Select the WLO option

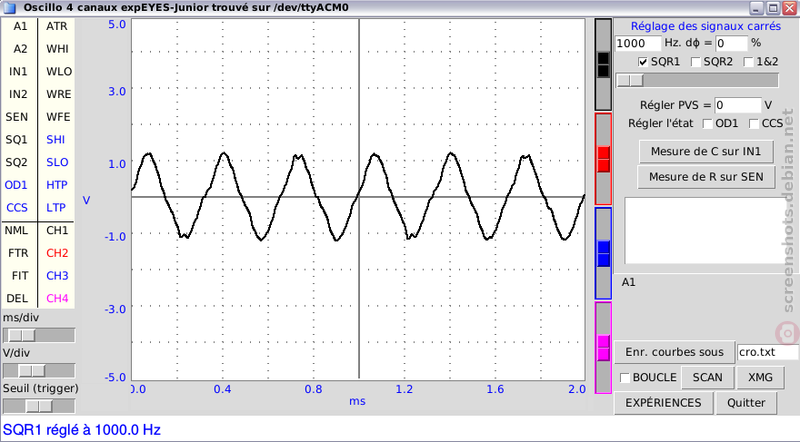[59, 71]
